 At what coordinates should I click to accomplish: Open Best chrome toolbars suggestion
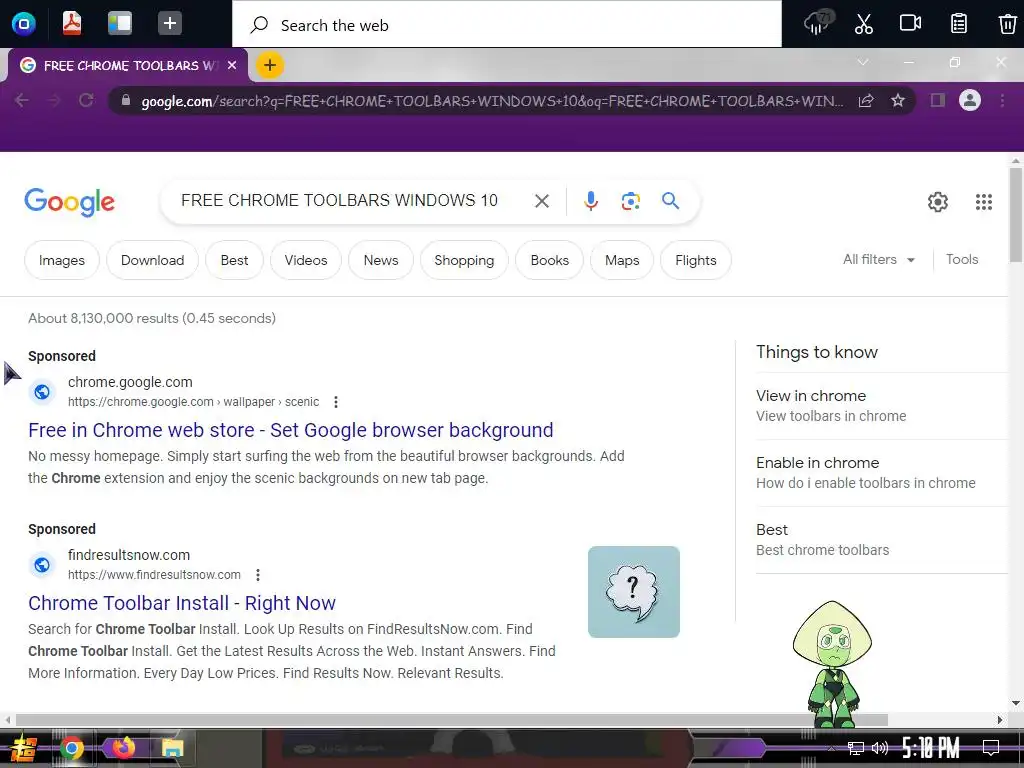tap(882, 539)
